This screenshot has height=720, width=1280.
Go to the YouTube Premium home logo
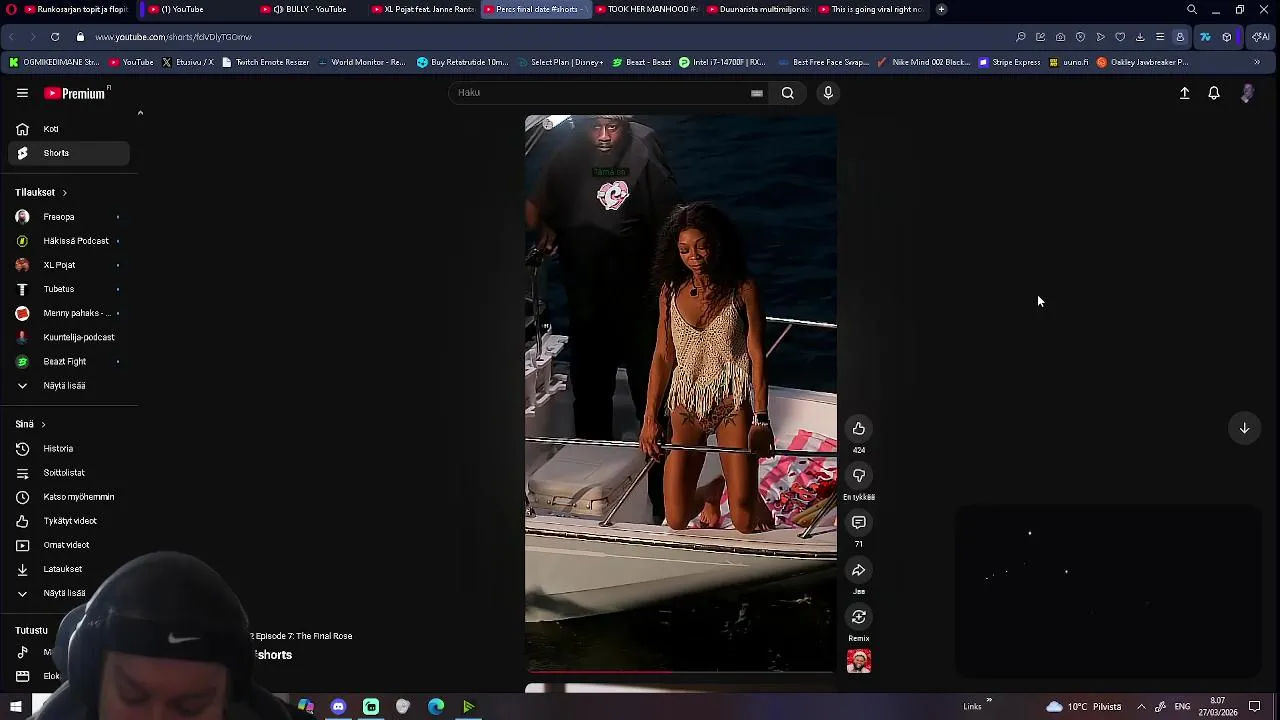(x=77, y=93)
